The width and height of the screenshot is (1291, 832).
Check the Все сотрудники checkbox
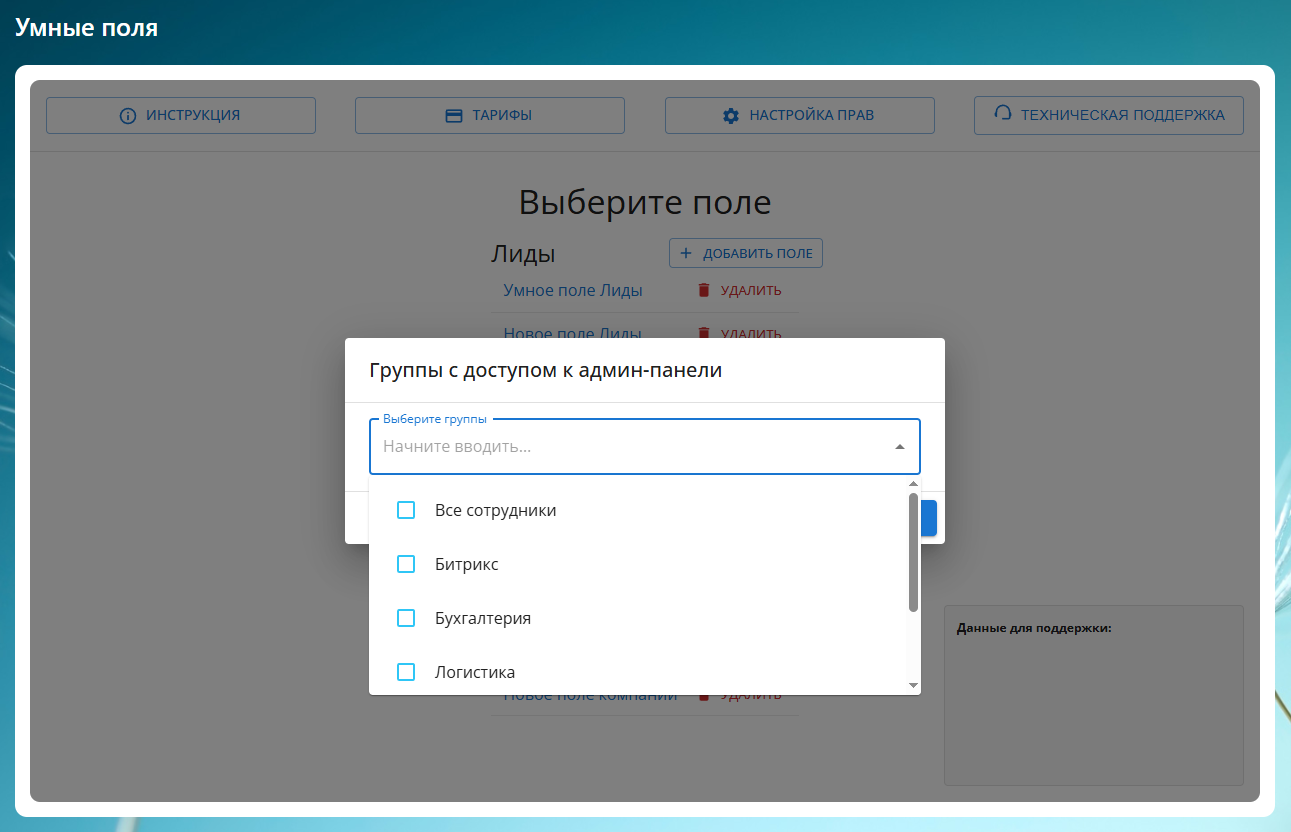406,510
